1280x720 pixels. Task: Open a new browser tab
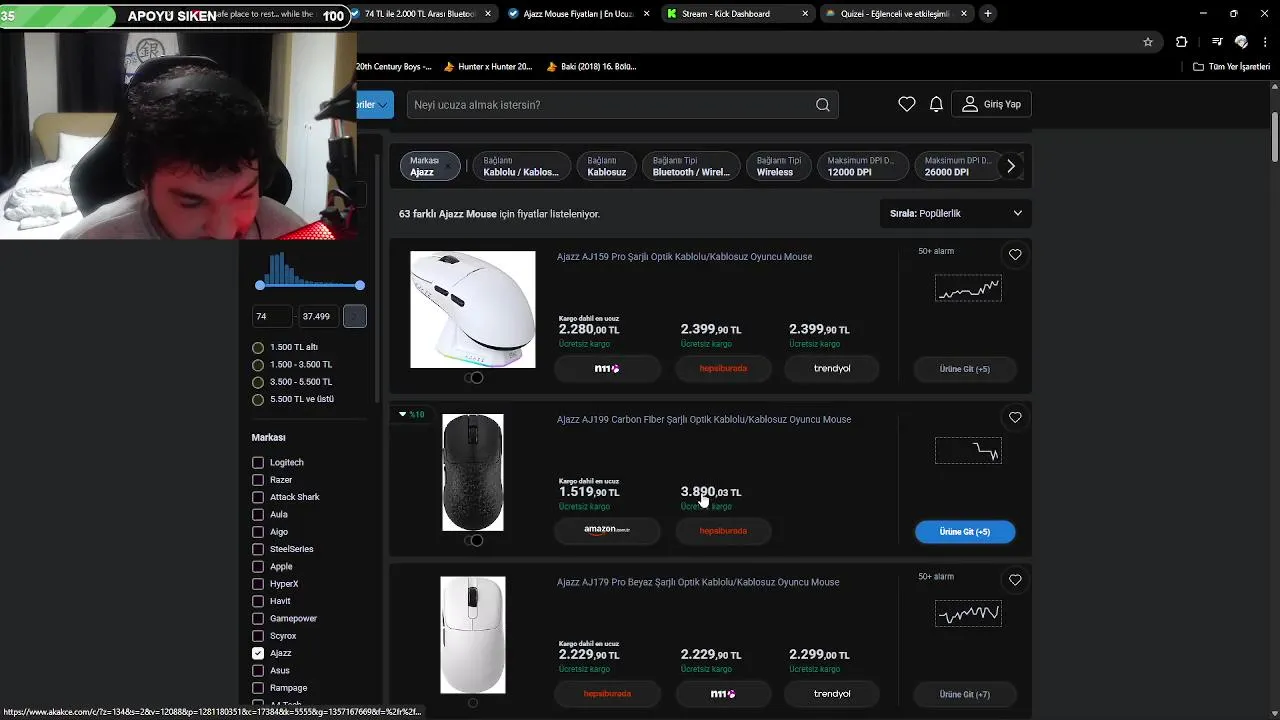click(988, 14)
